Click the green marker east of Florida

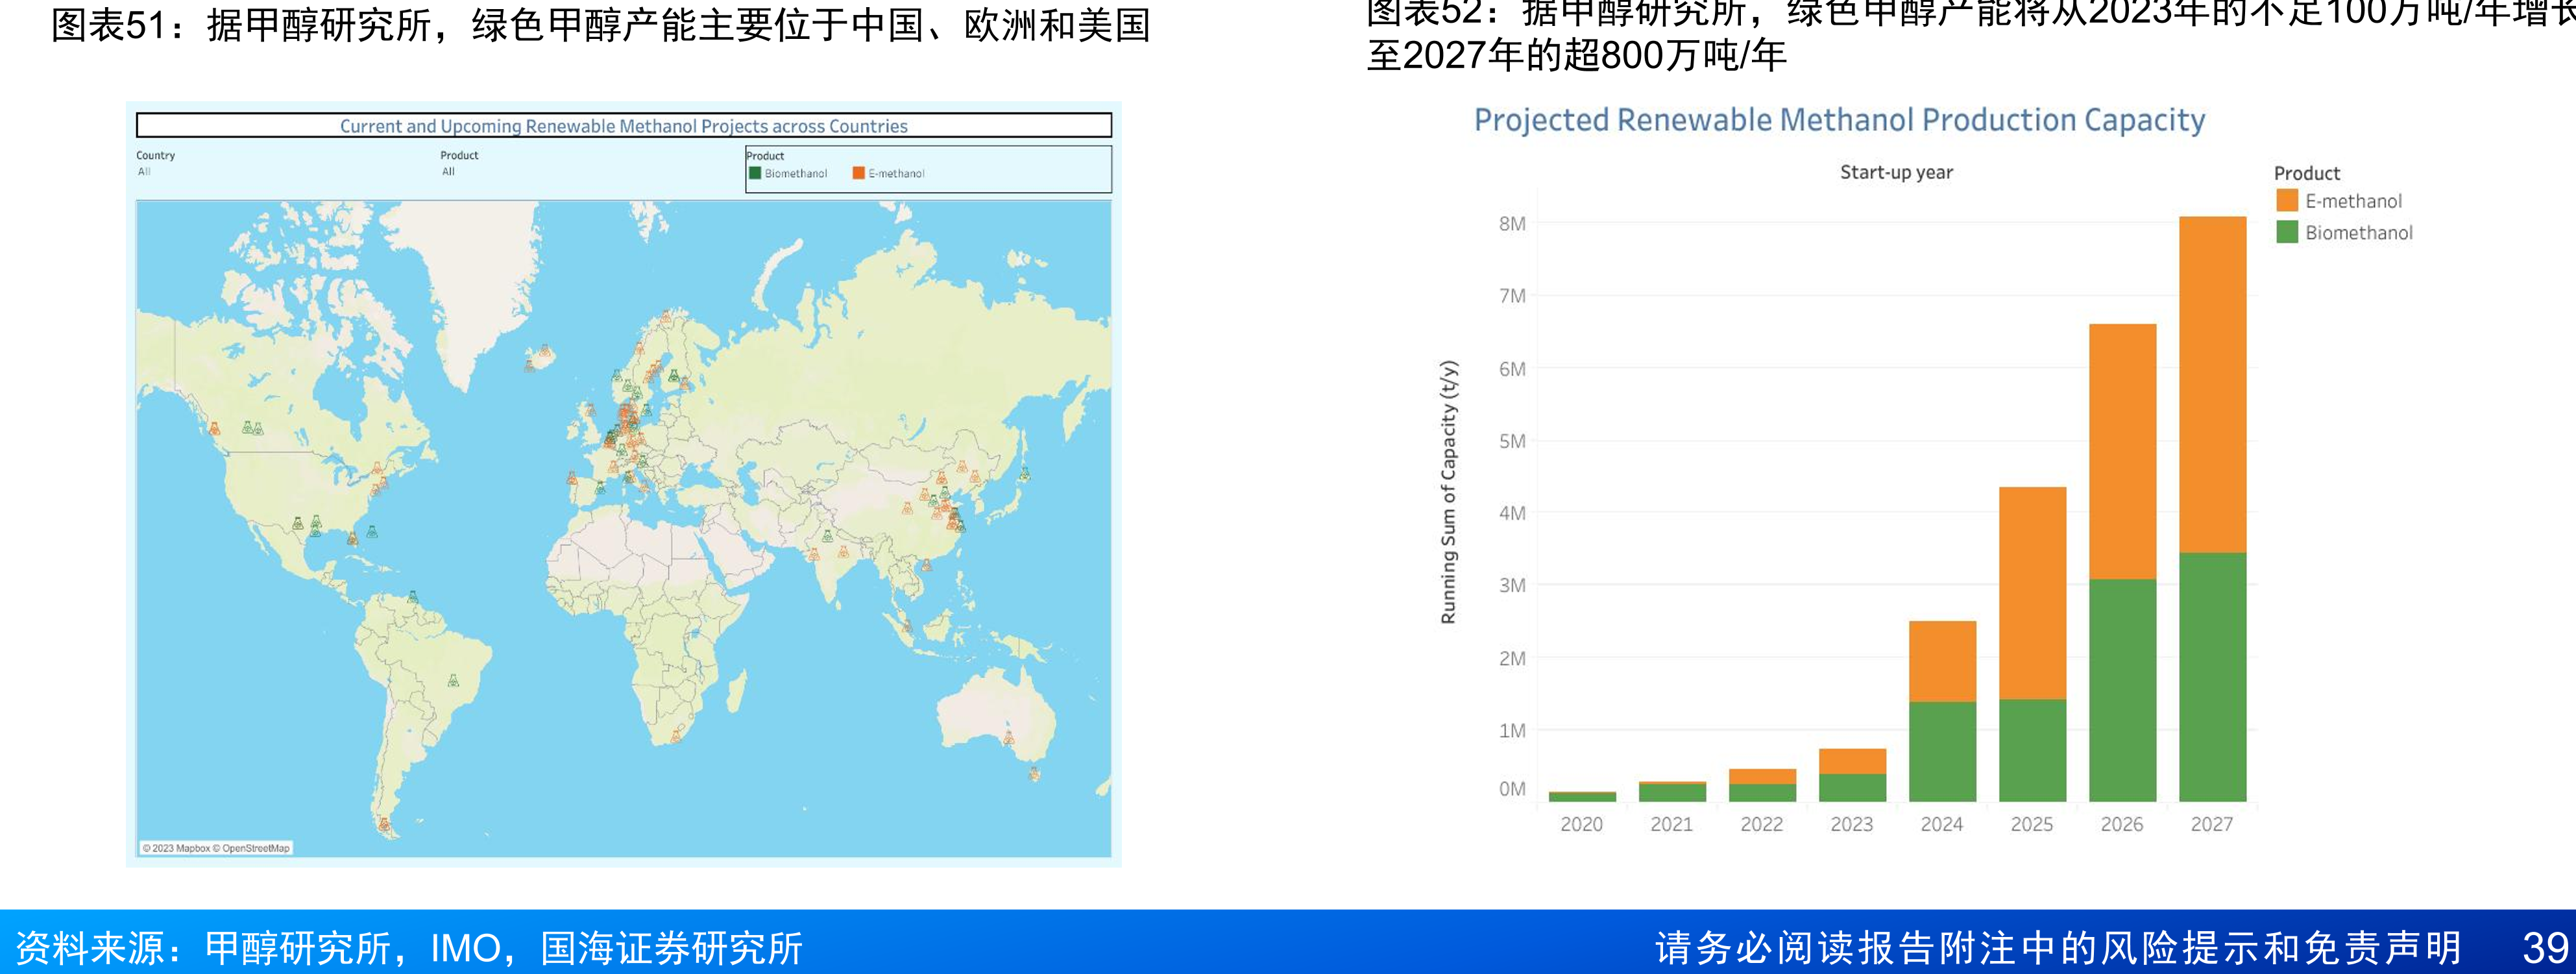(x=373, y=532)
